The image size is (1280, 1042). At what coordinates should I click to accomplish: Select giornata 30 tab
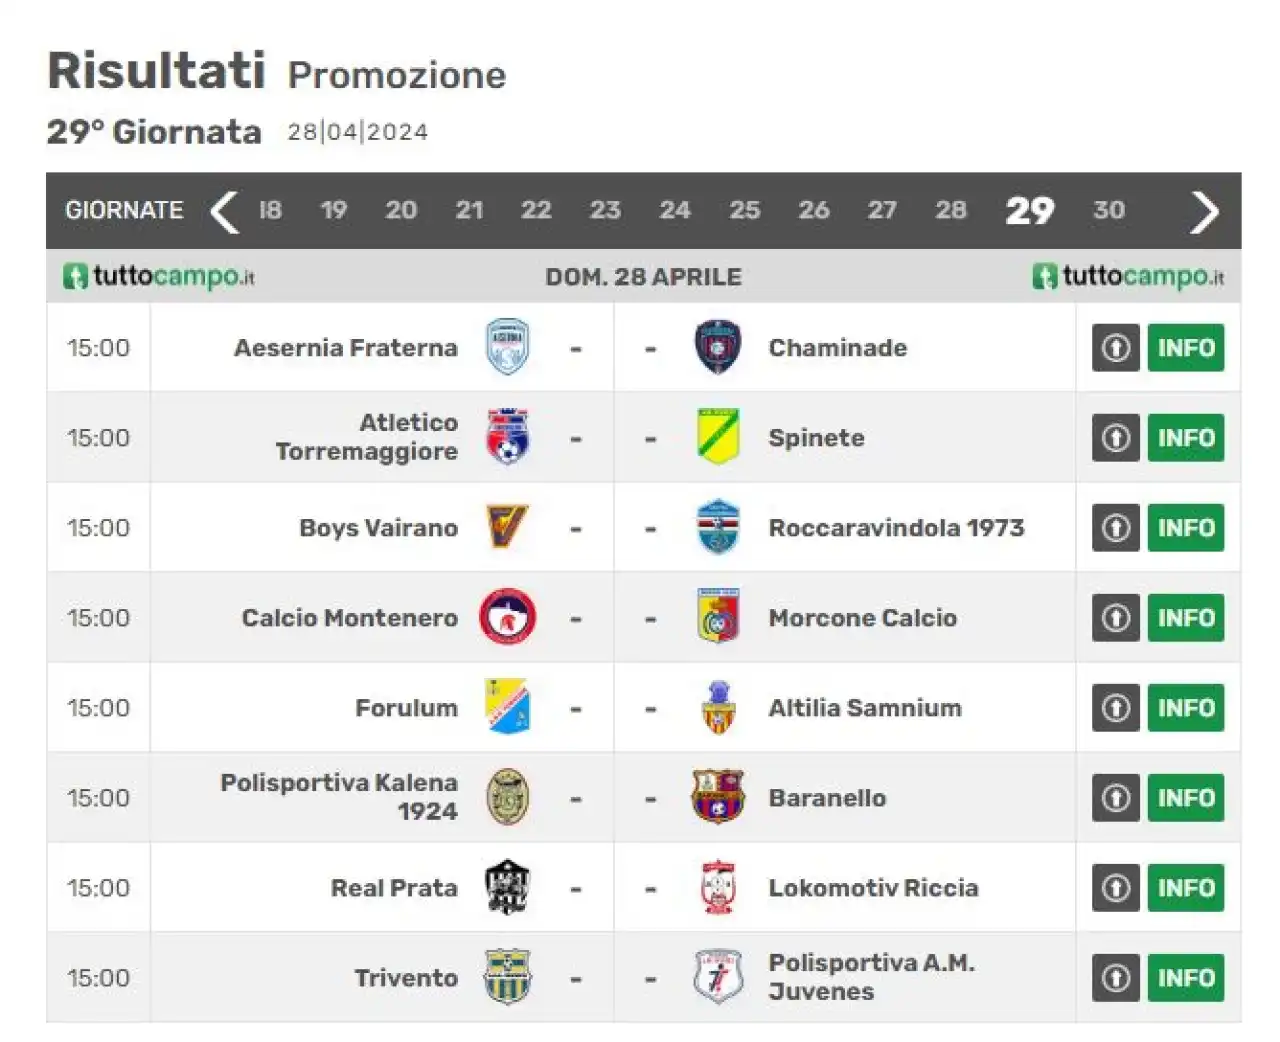coord(1109,210)
